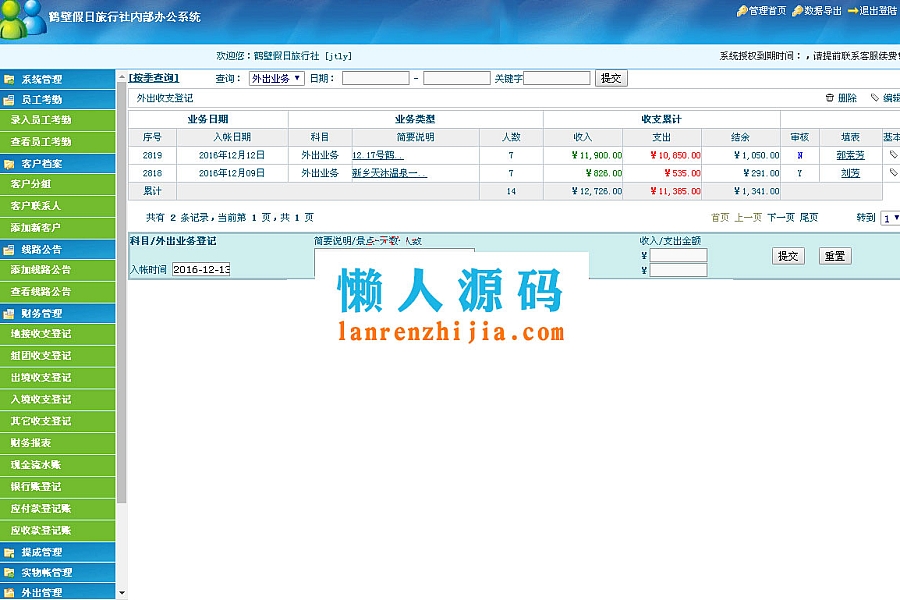This screenshot has height=600, width=900.
Task: Open 添加线路公告 in sidebar
Action: click(57, 270)
